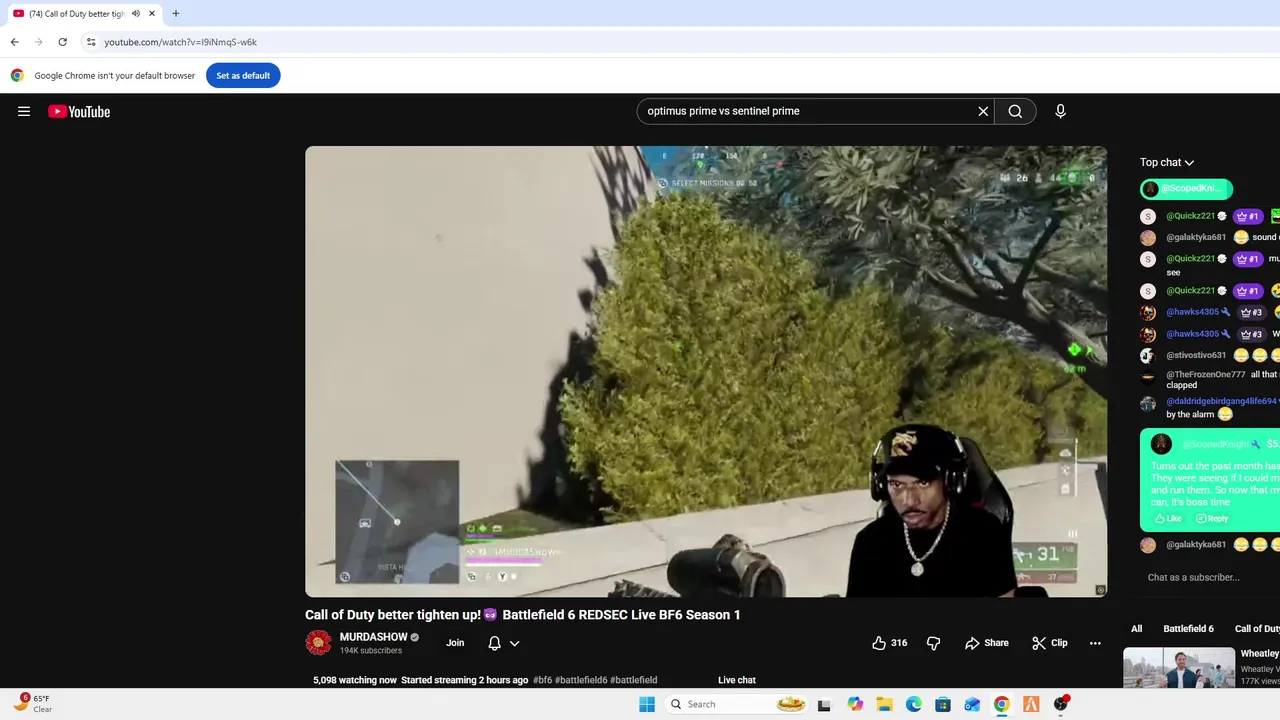Open the notification bell dropdown
Image resolution: width=1280 pixels, height=720 pixels.
tap(503, 643)
